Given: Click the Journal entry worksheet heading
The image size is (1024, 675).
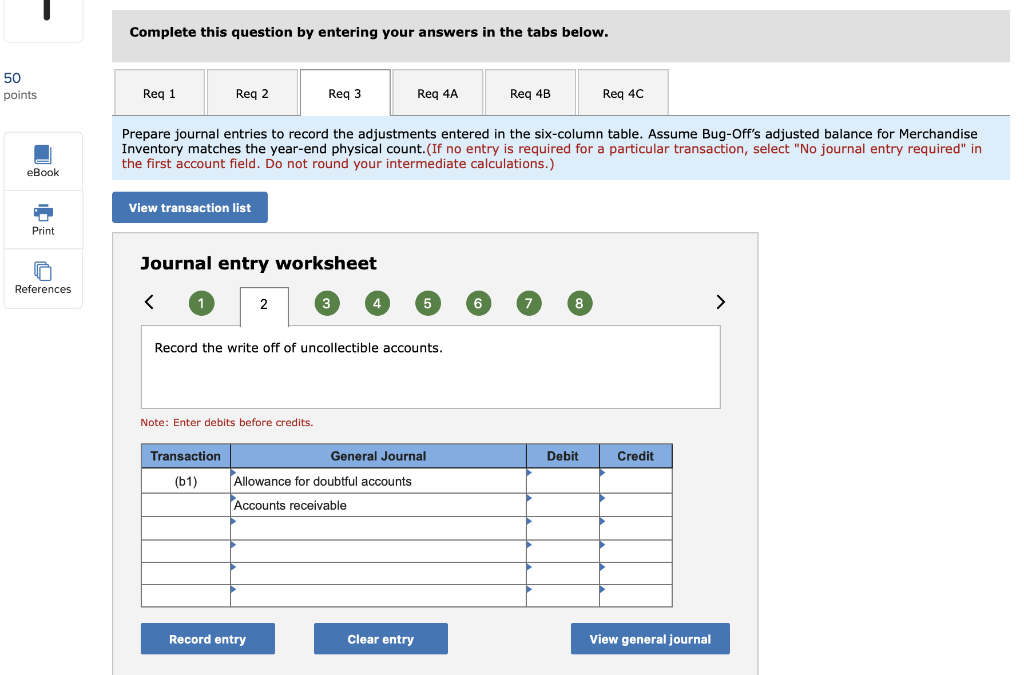Looking at the screenshot, I should pos(259,263).
